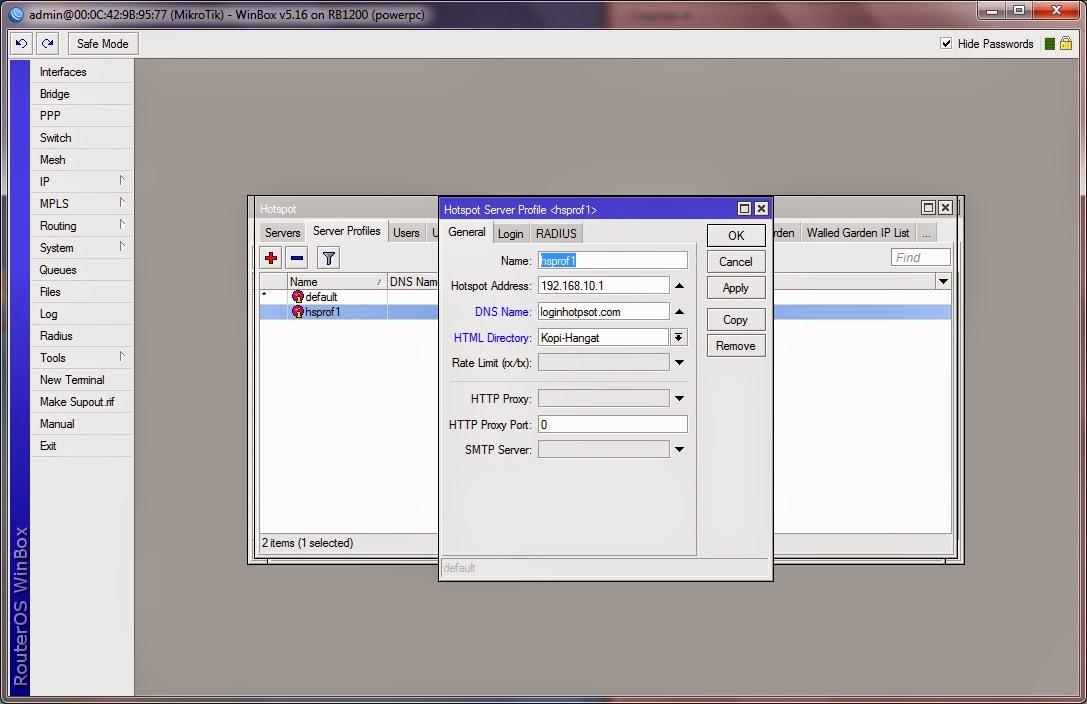The height and width of the screenshot is (704, 1087).
Task: Click the HTTP Proxy Port field
Action: (x=613, y=424)
